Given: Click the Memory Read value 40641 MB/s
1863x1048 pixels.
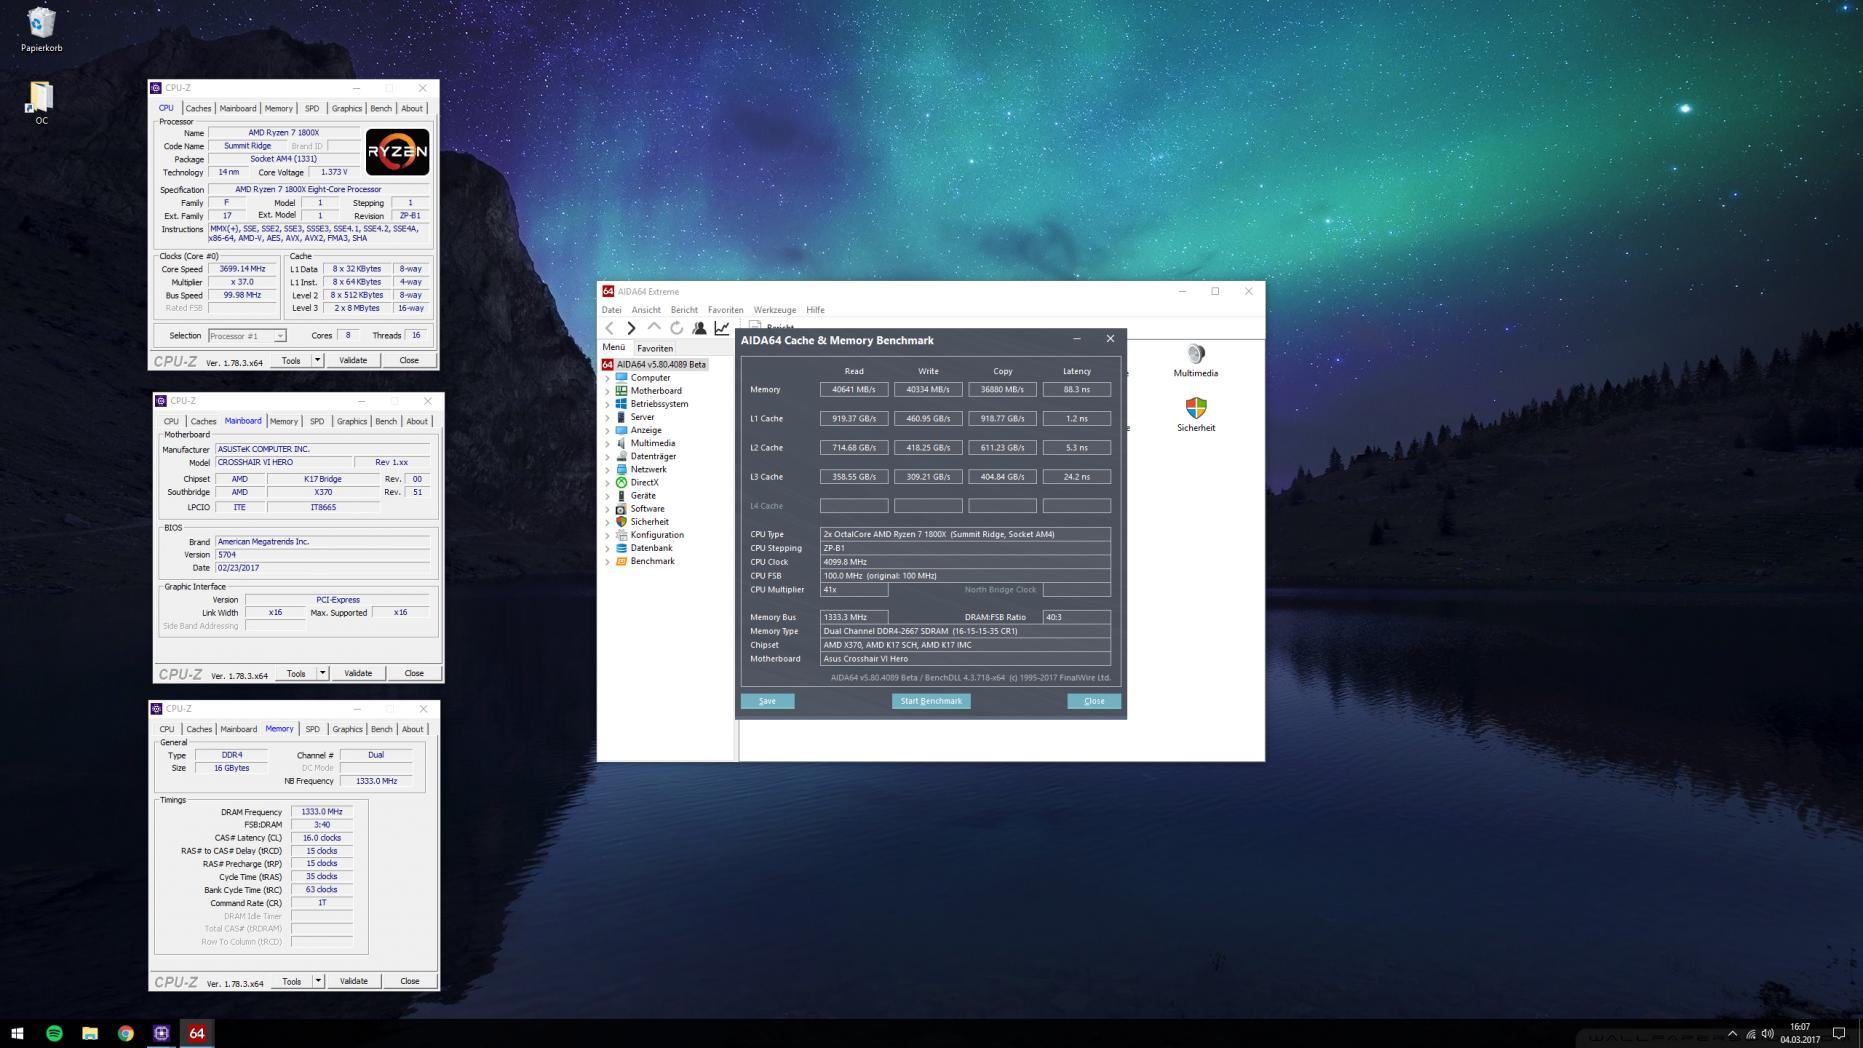Looking at the screenshot, I should (x=854, y=390).
